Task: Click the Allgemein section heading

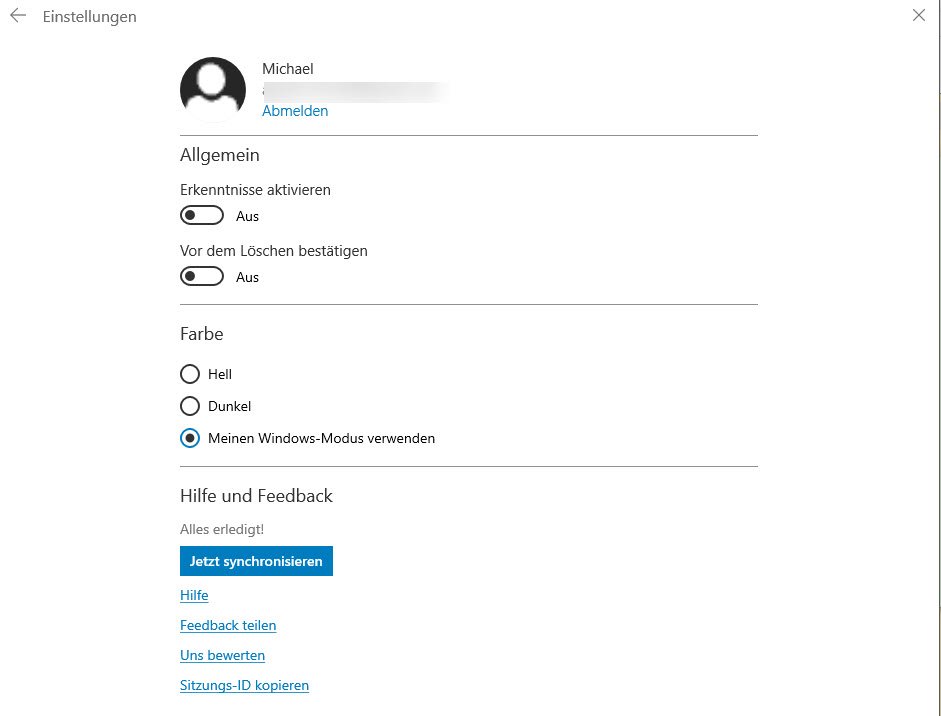Action: point(220,155)
